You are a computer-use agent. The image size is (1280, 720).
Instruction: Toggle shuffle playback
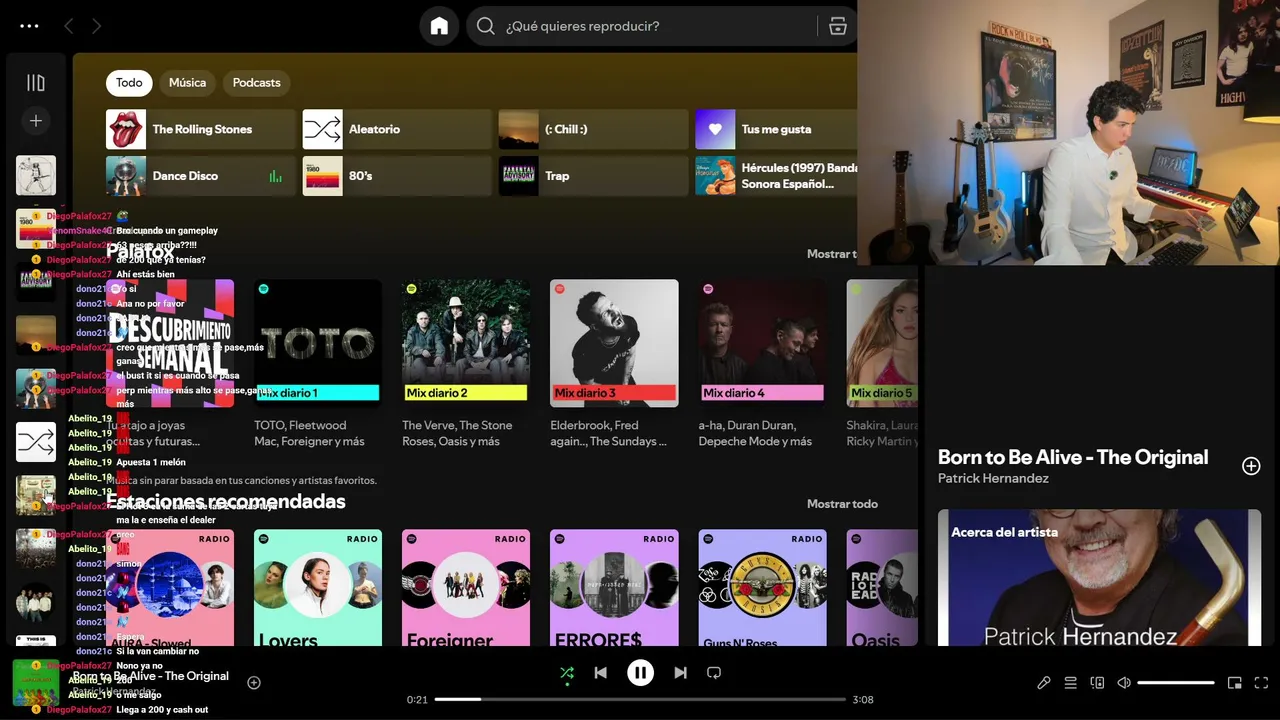click(x=567, y=673)
